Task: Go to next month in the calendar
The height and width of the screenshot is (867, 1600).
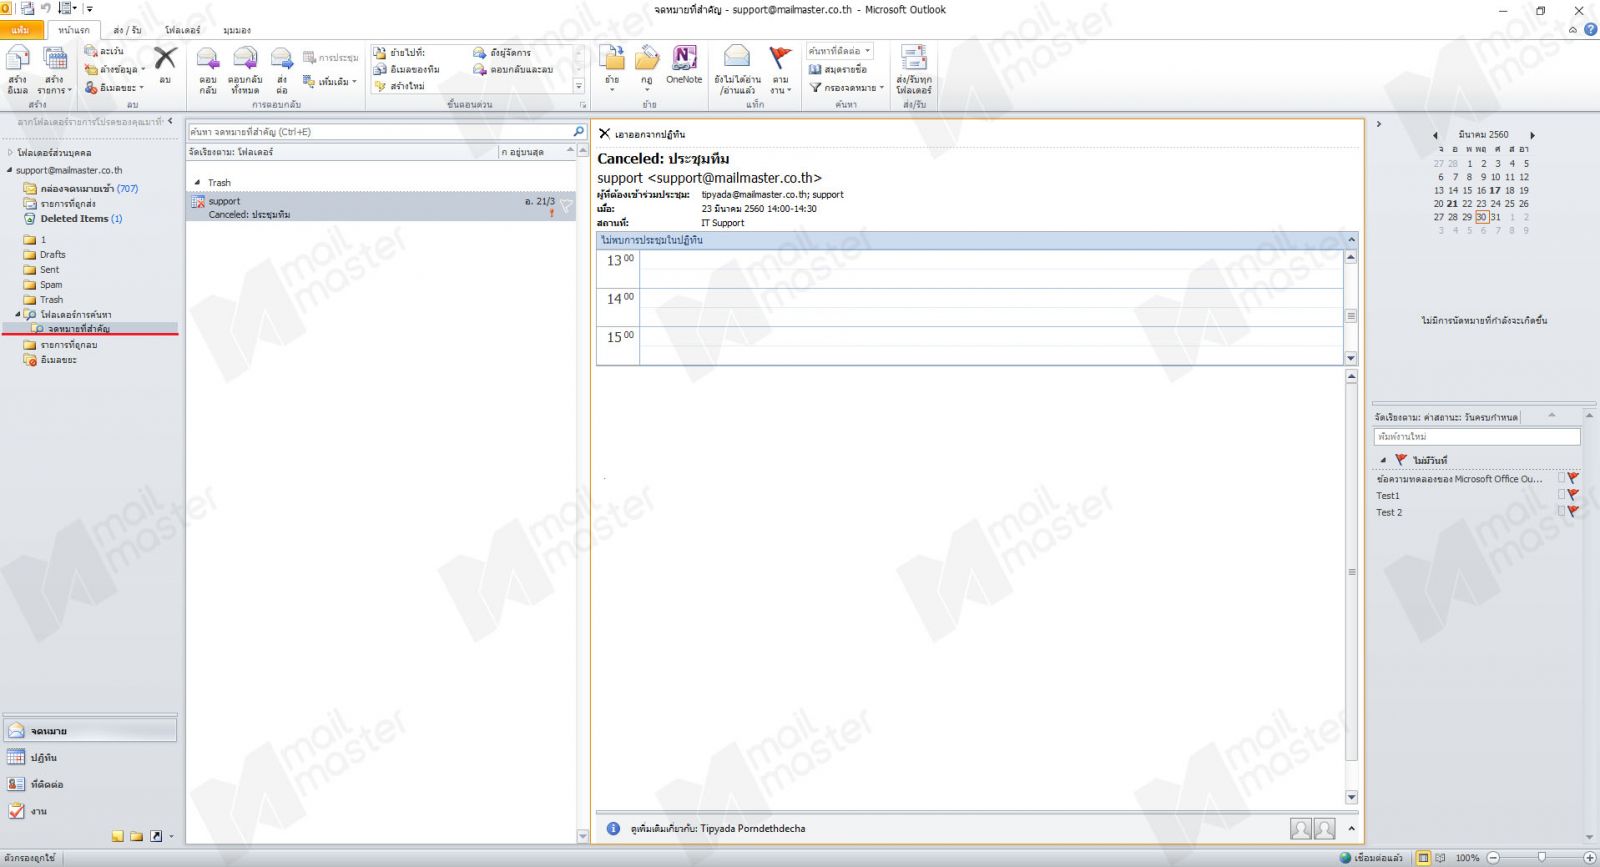Action: [x=1532, y=135]
